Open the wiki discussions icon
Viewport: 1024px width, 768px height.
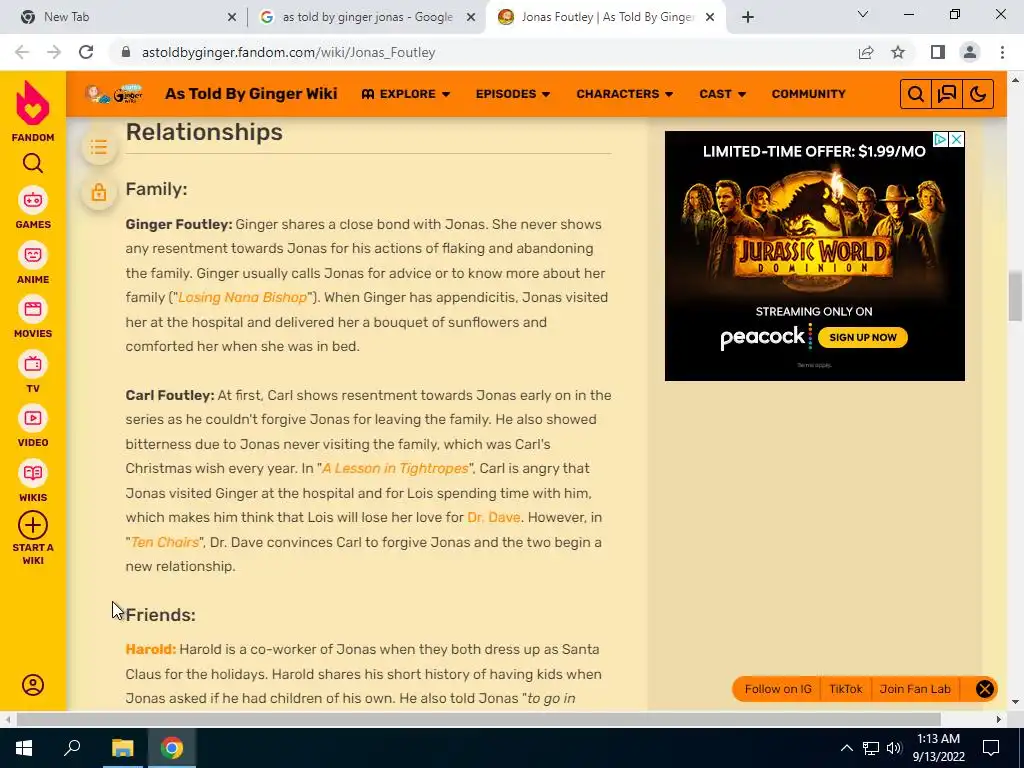tap(947, 94)
